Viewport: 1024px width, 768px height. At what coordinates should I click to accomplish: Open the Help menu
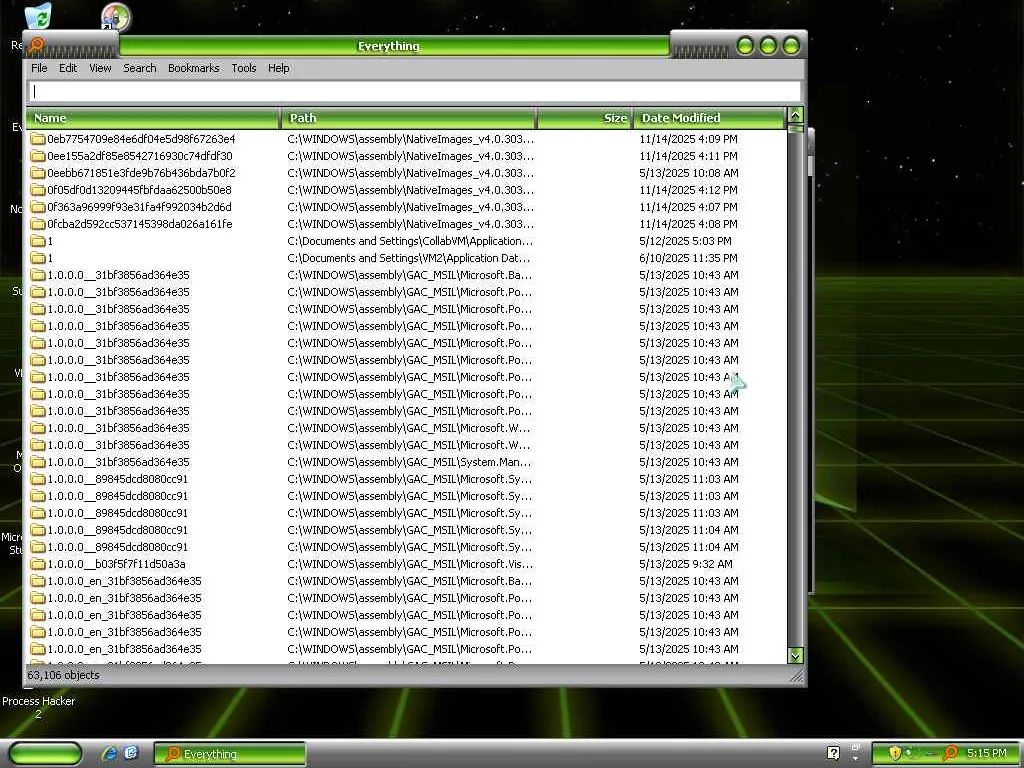coord(278,68)
